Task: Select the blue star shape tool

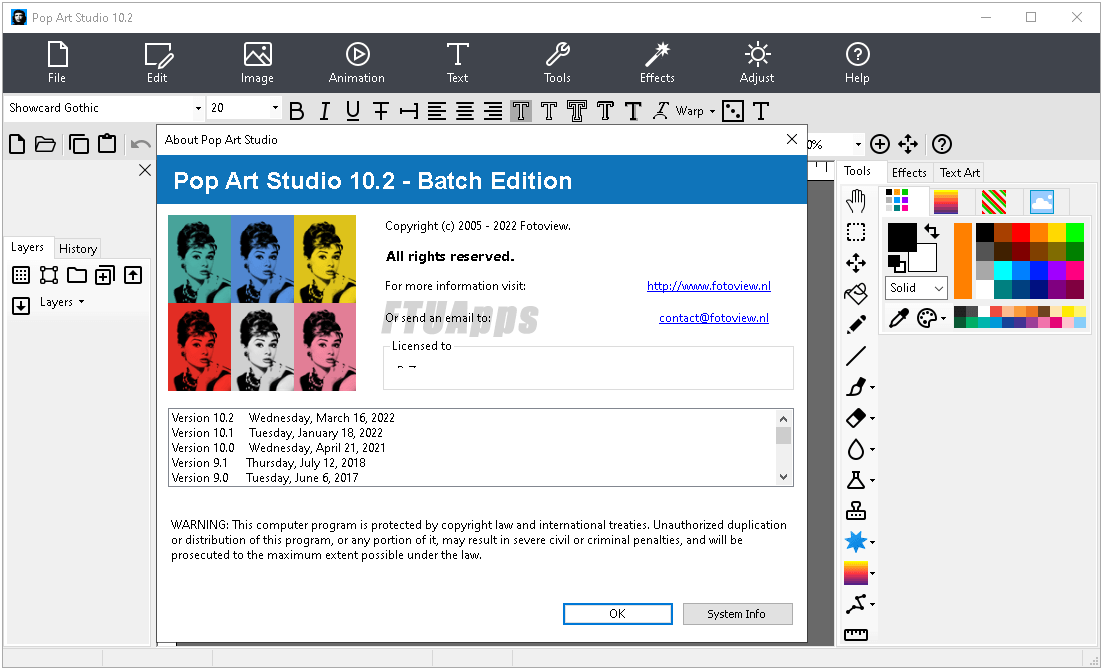Action: (855, 541)
